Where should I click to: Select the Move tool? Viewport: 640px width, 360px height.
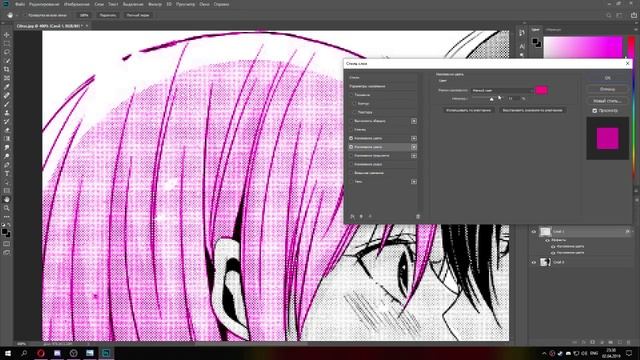(7, 35)
